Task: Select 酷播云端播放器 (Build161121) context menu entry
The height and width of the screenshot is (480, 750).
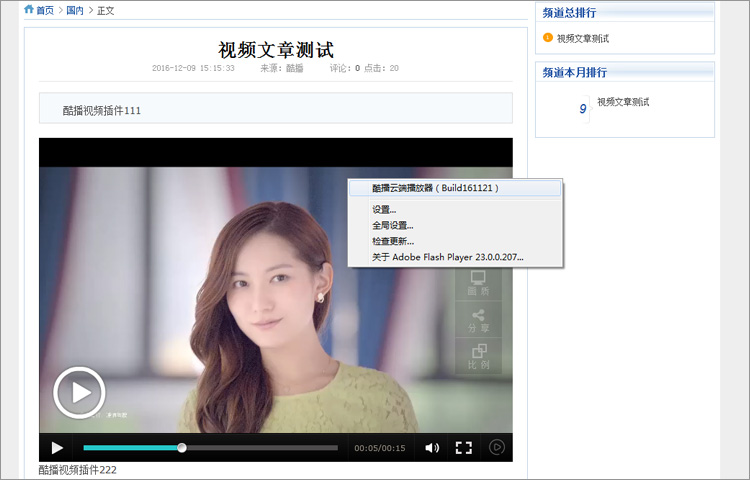Action: pyautogui.click(x=435, y=188)
